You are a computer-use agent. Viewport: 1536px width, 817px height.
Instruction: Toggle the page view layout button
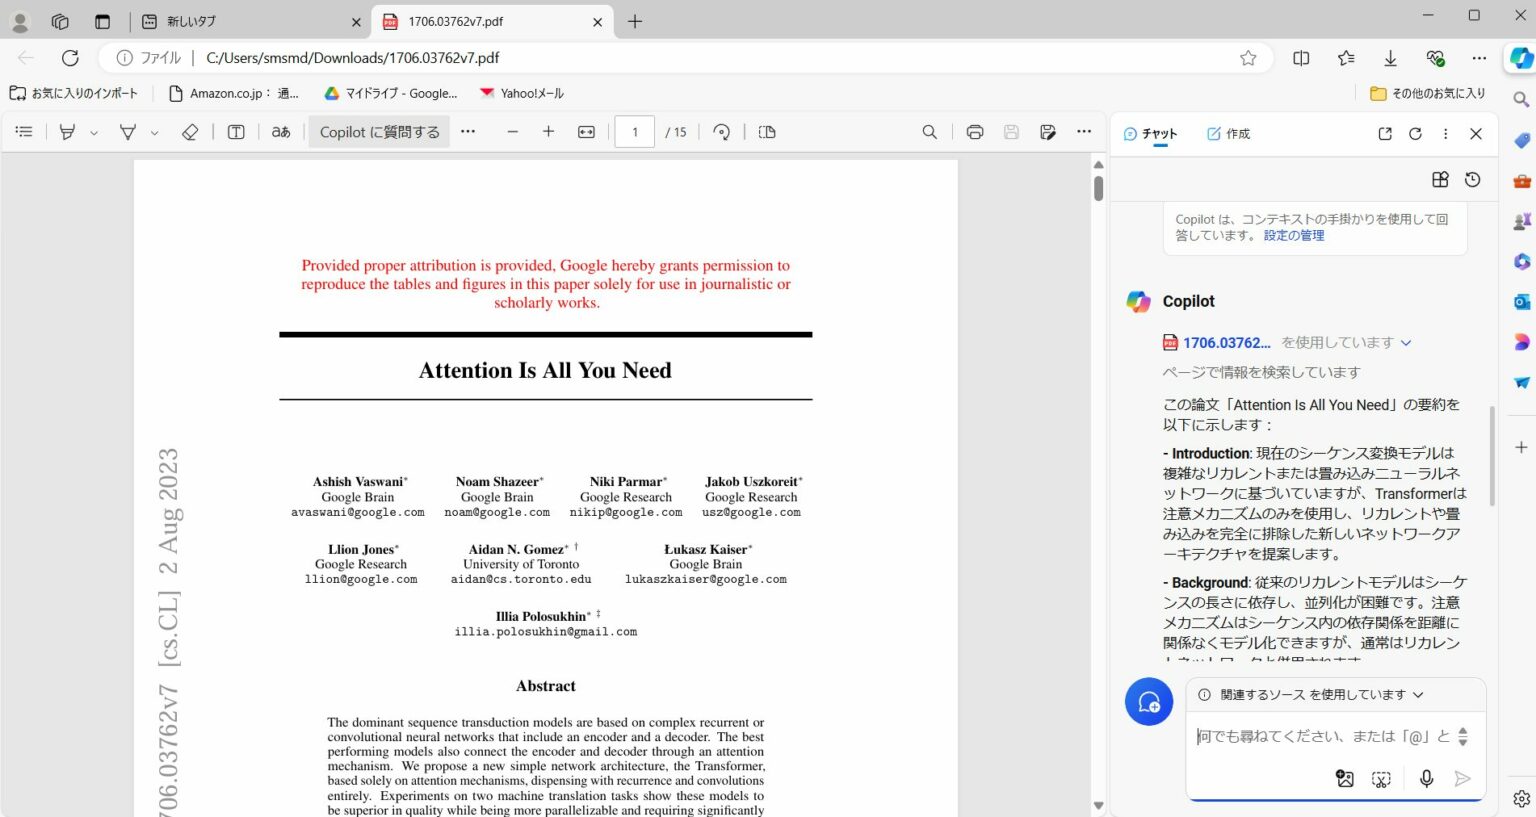click(767, 132)
